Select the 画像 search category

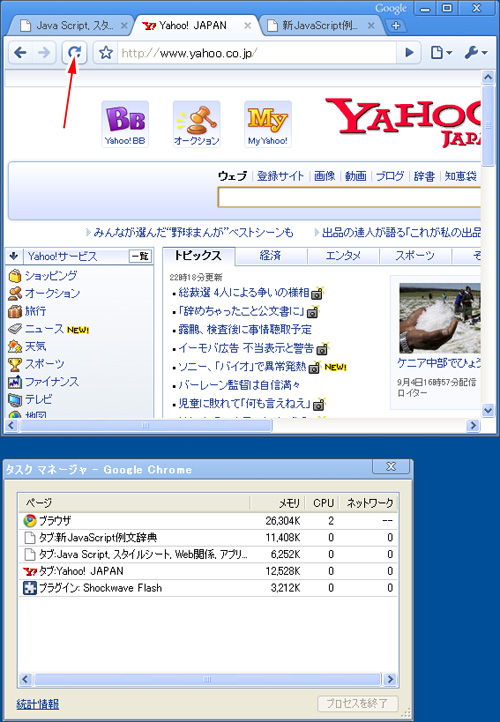point(325,176)
